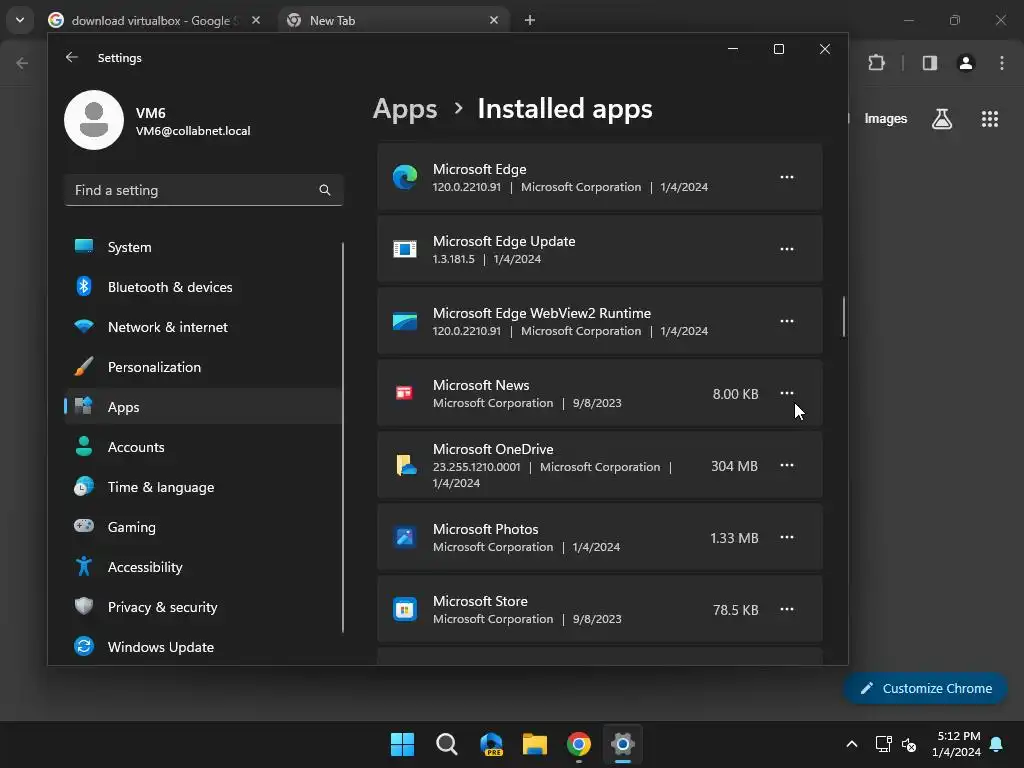Click the Edge WebView2 Runtime icon
The image size is (1024, 768).
pos(405,321)
